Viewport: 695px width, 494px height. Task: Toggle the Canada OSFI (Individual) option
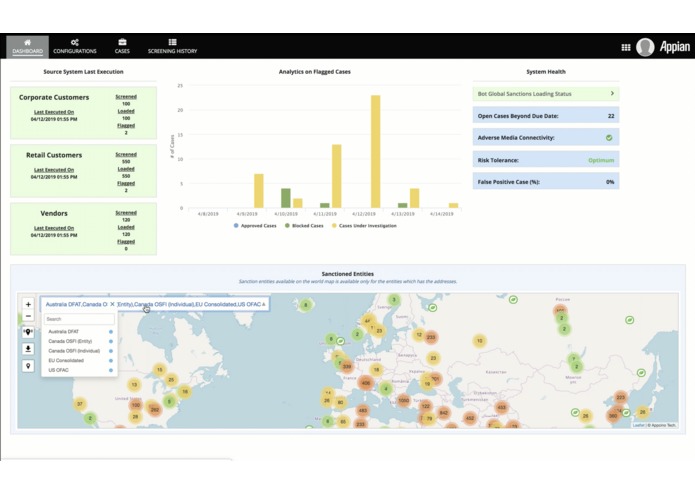[79, 351]
